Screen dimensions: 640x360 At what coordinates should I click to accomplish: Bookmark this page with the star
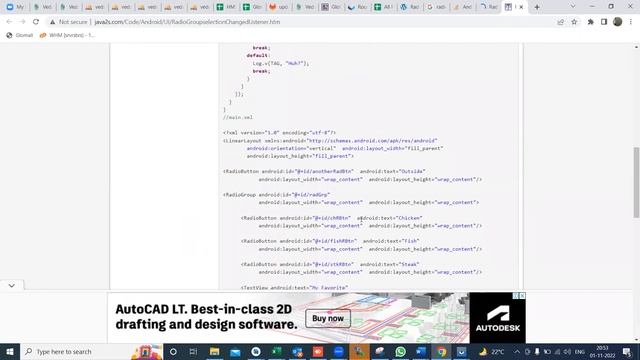(x=574, y=22)
